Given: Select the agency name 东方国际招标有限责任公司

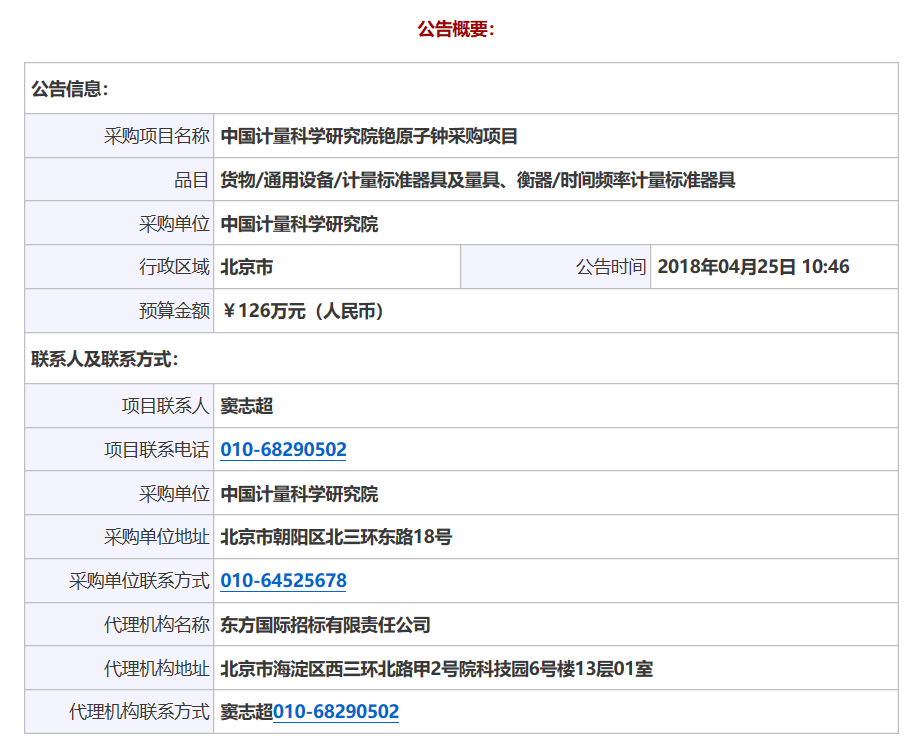Looking at the screenshot, I should 326,625.
